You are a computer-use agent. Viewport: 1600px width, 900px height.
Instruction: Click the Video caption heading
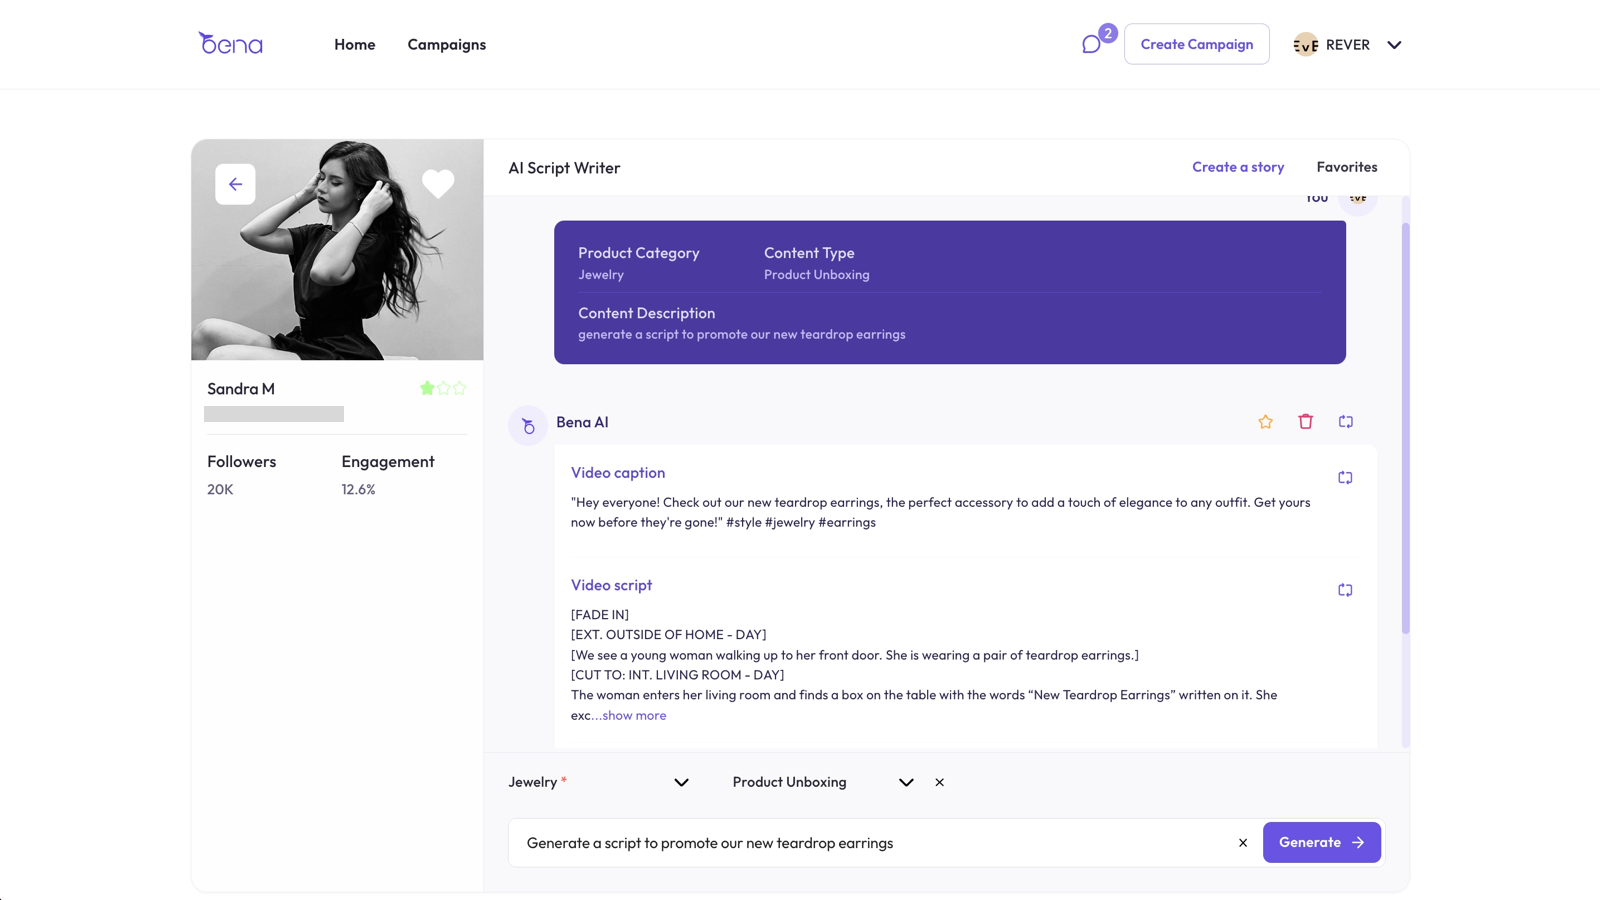tap(618, 473)
